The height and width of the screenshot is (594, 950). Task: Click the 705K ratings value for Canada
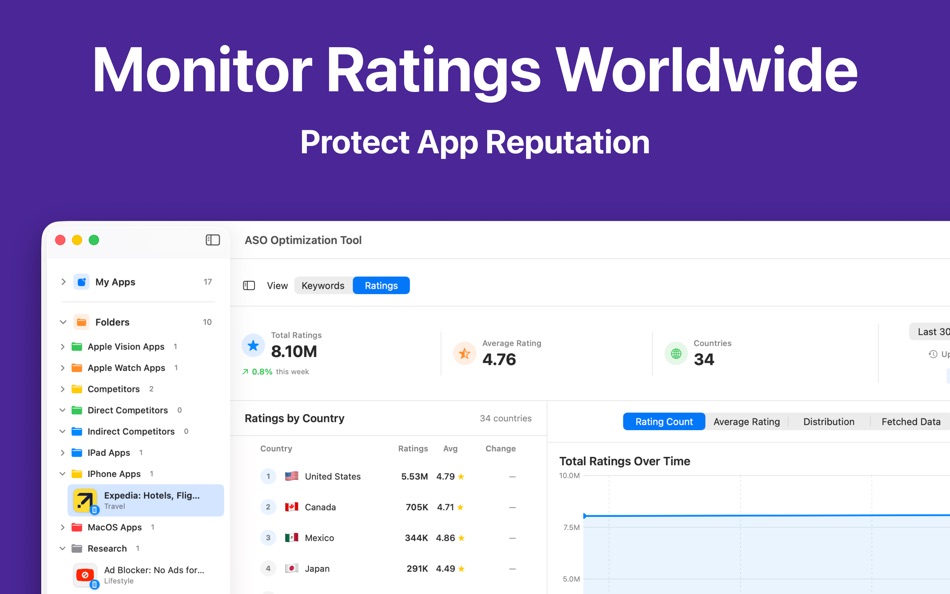pos(417,507)
